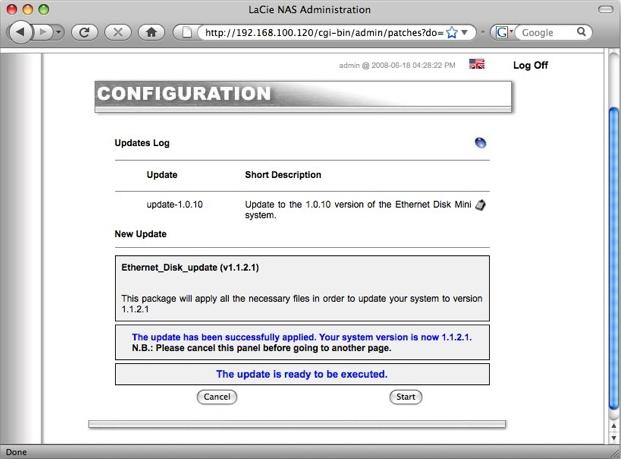Click the stop loading button
This screenshot has height=459, width=621.
117,32
